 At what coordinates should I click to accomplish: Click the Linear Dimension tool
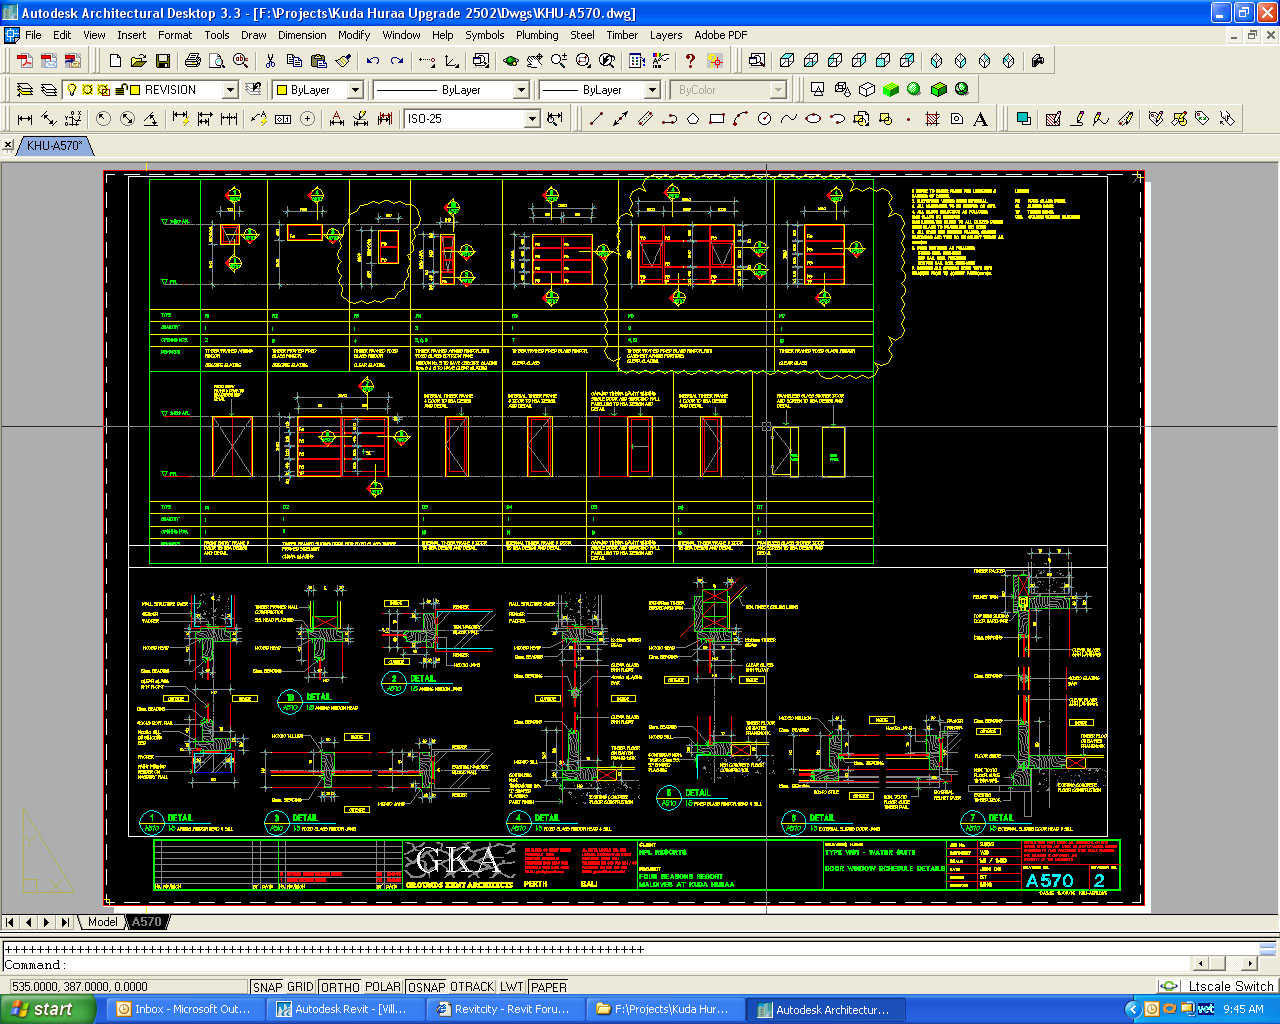25,119
